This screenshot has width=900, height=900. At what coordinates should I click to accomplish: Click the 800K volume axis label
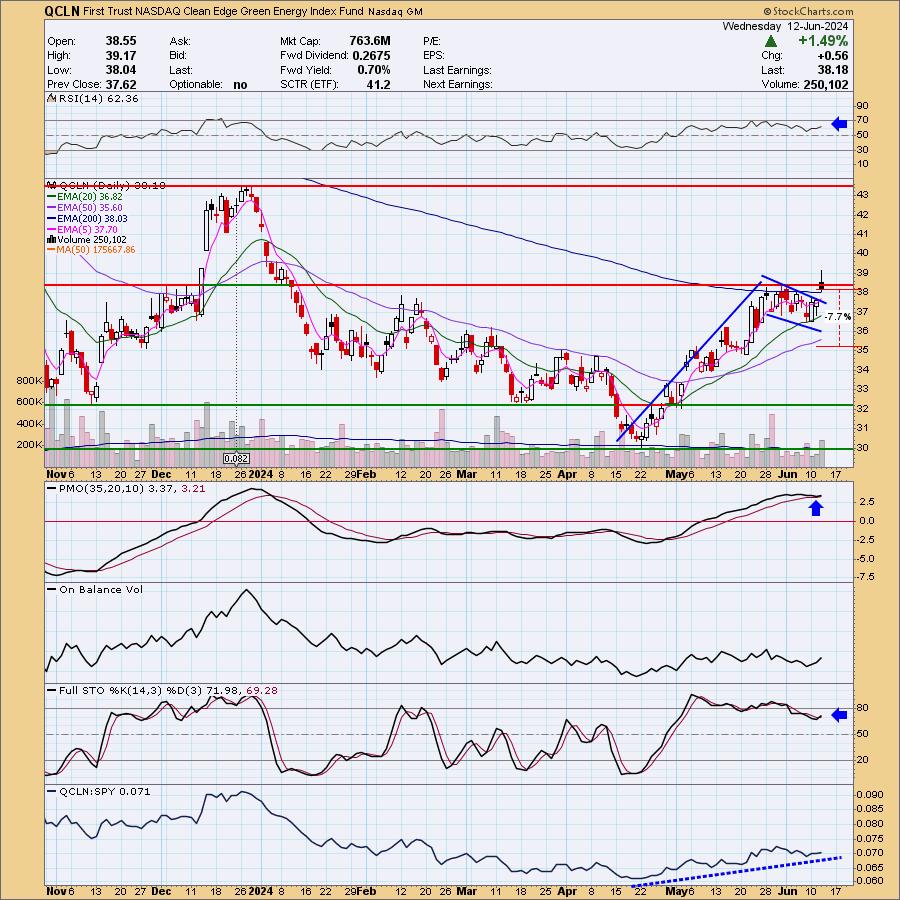tap(29, 381)
